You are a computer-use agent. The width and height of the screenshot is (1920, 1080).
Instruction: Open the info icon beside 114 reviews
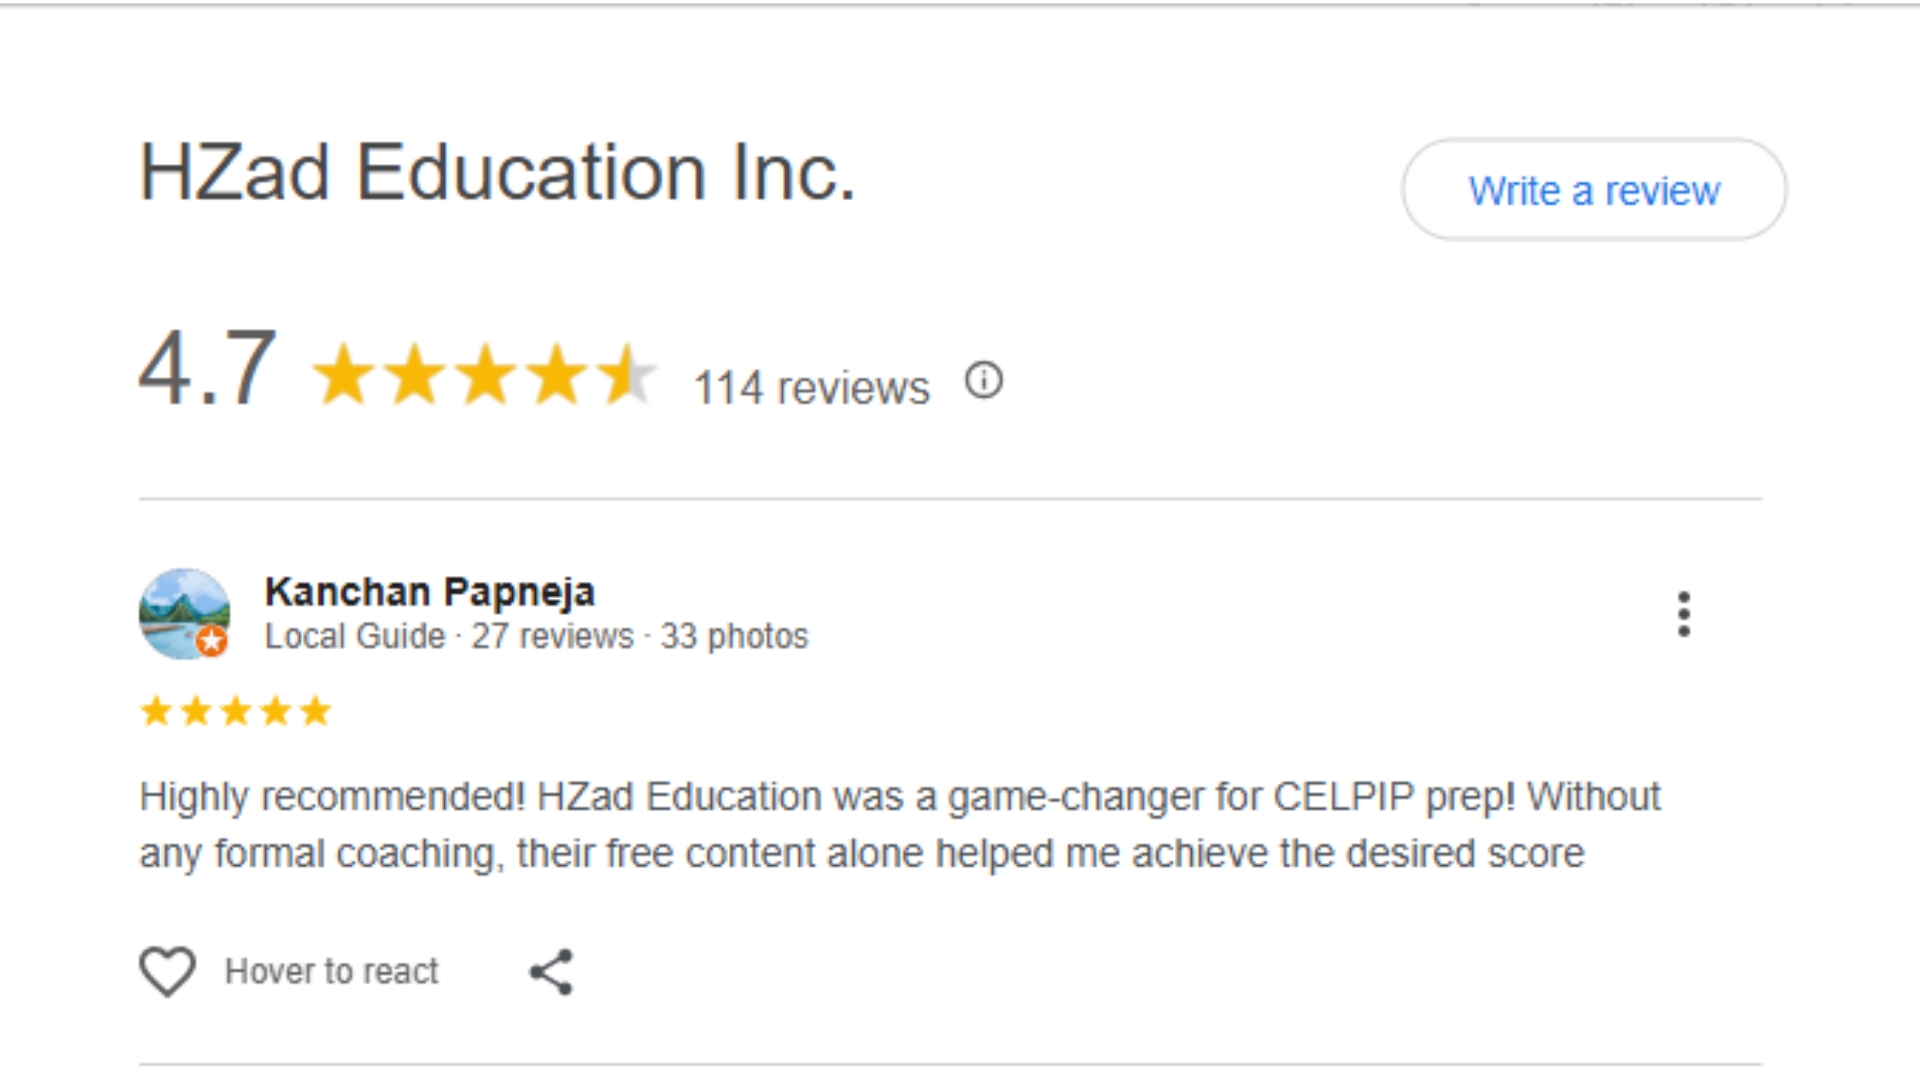[983, 381]
